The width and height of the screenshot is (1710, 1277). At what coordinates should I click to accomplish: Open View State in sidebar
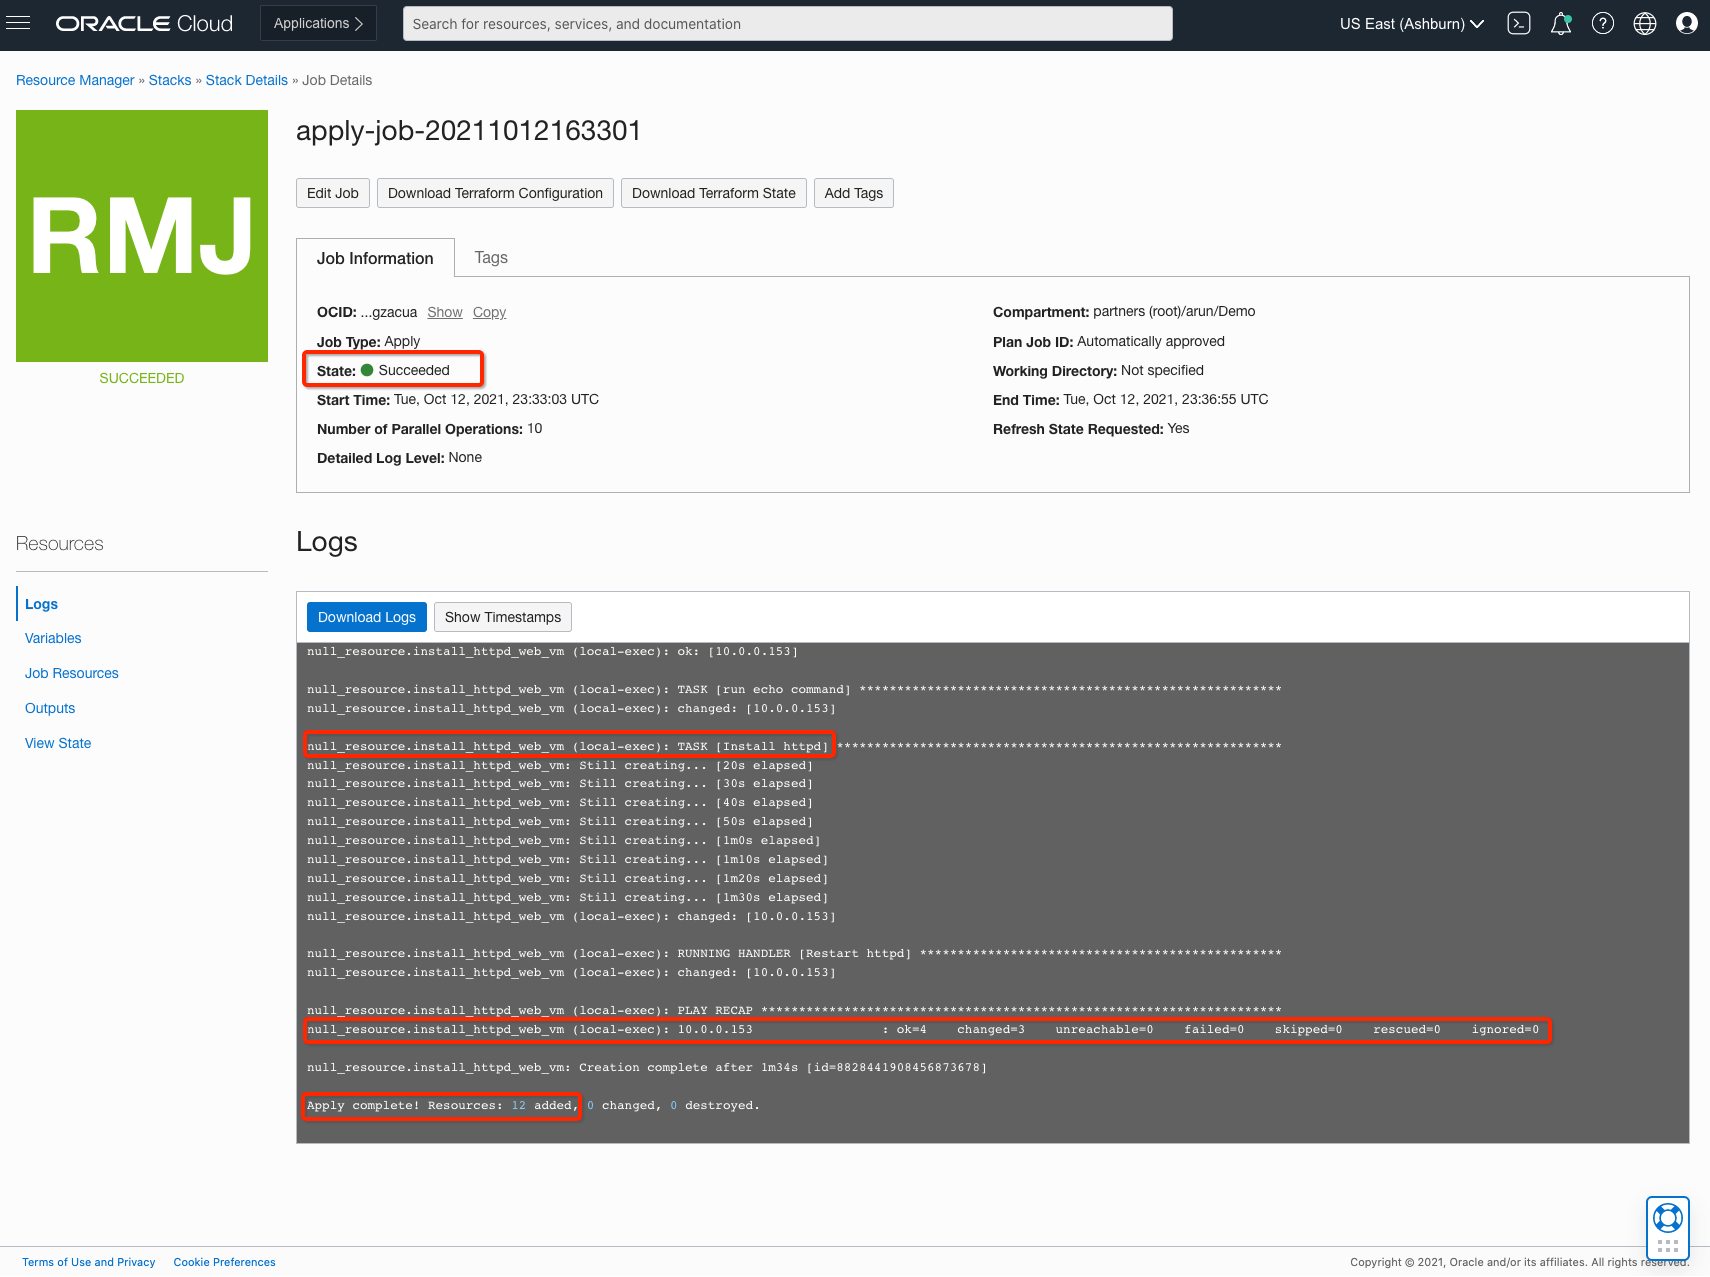[x=58, y=743]
